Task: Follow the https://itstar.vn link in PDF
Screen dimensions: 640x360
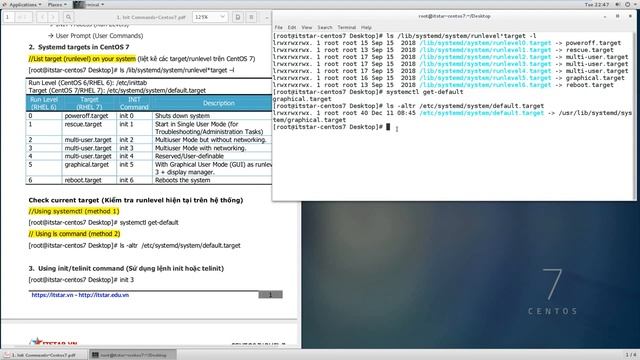Action: [x=52, y=295]
